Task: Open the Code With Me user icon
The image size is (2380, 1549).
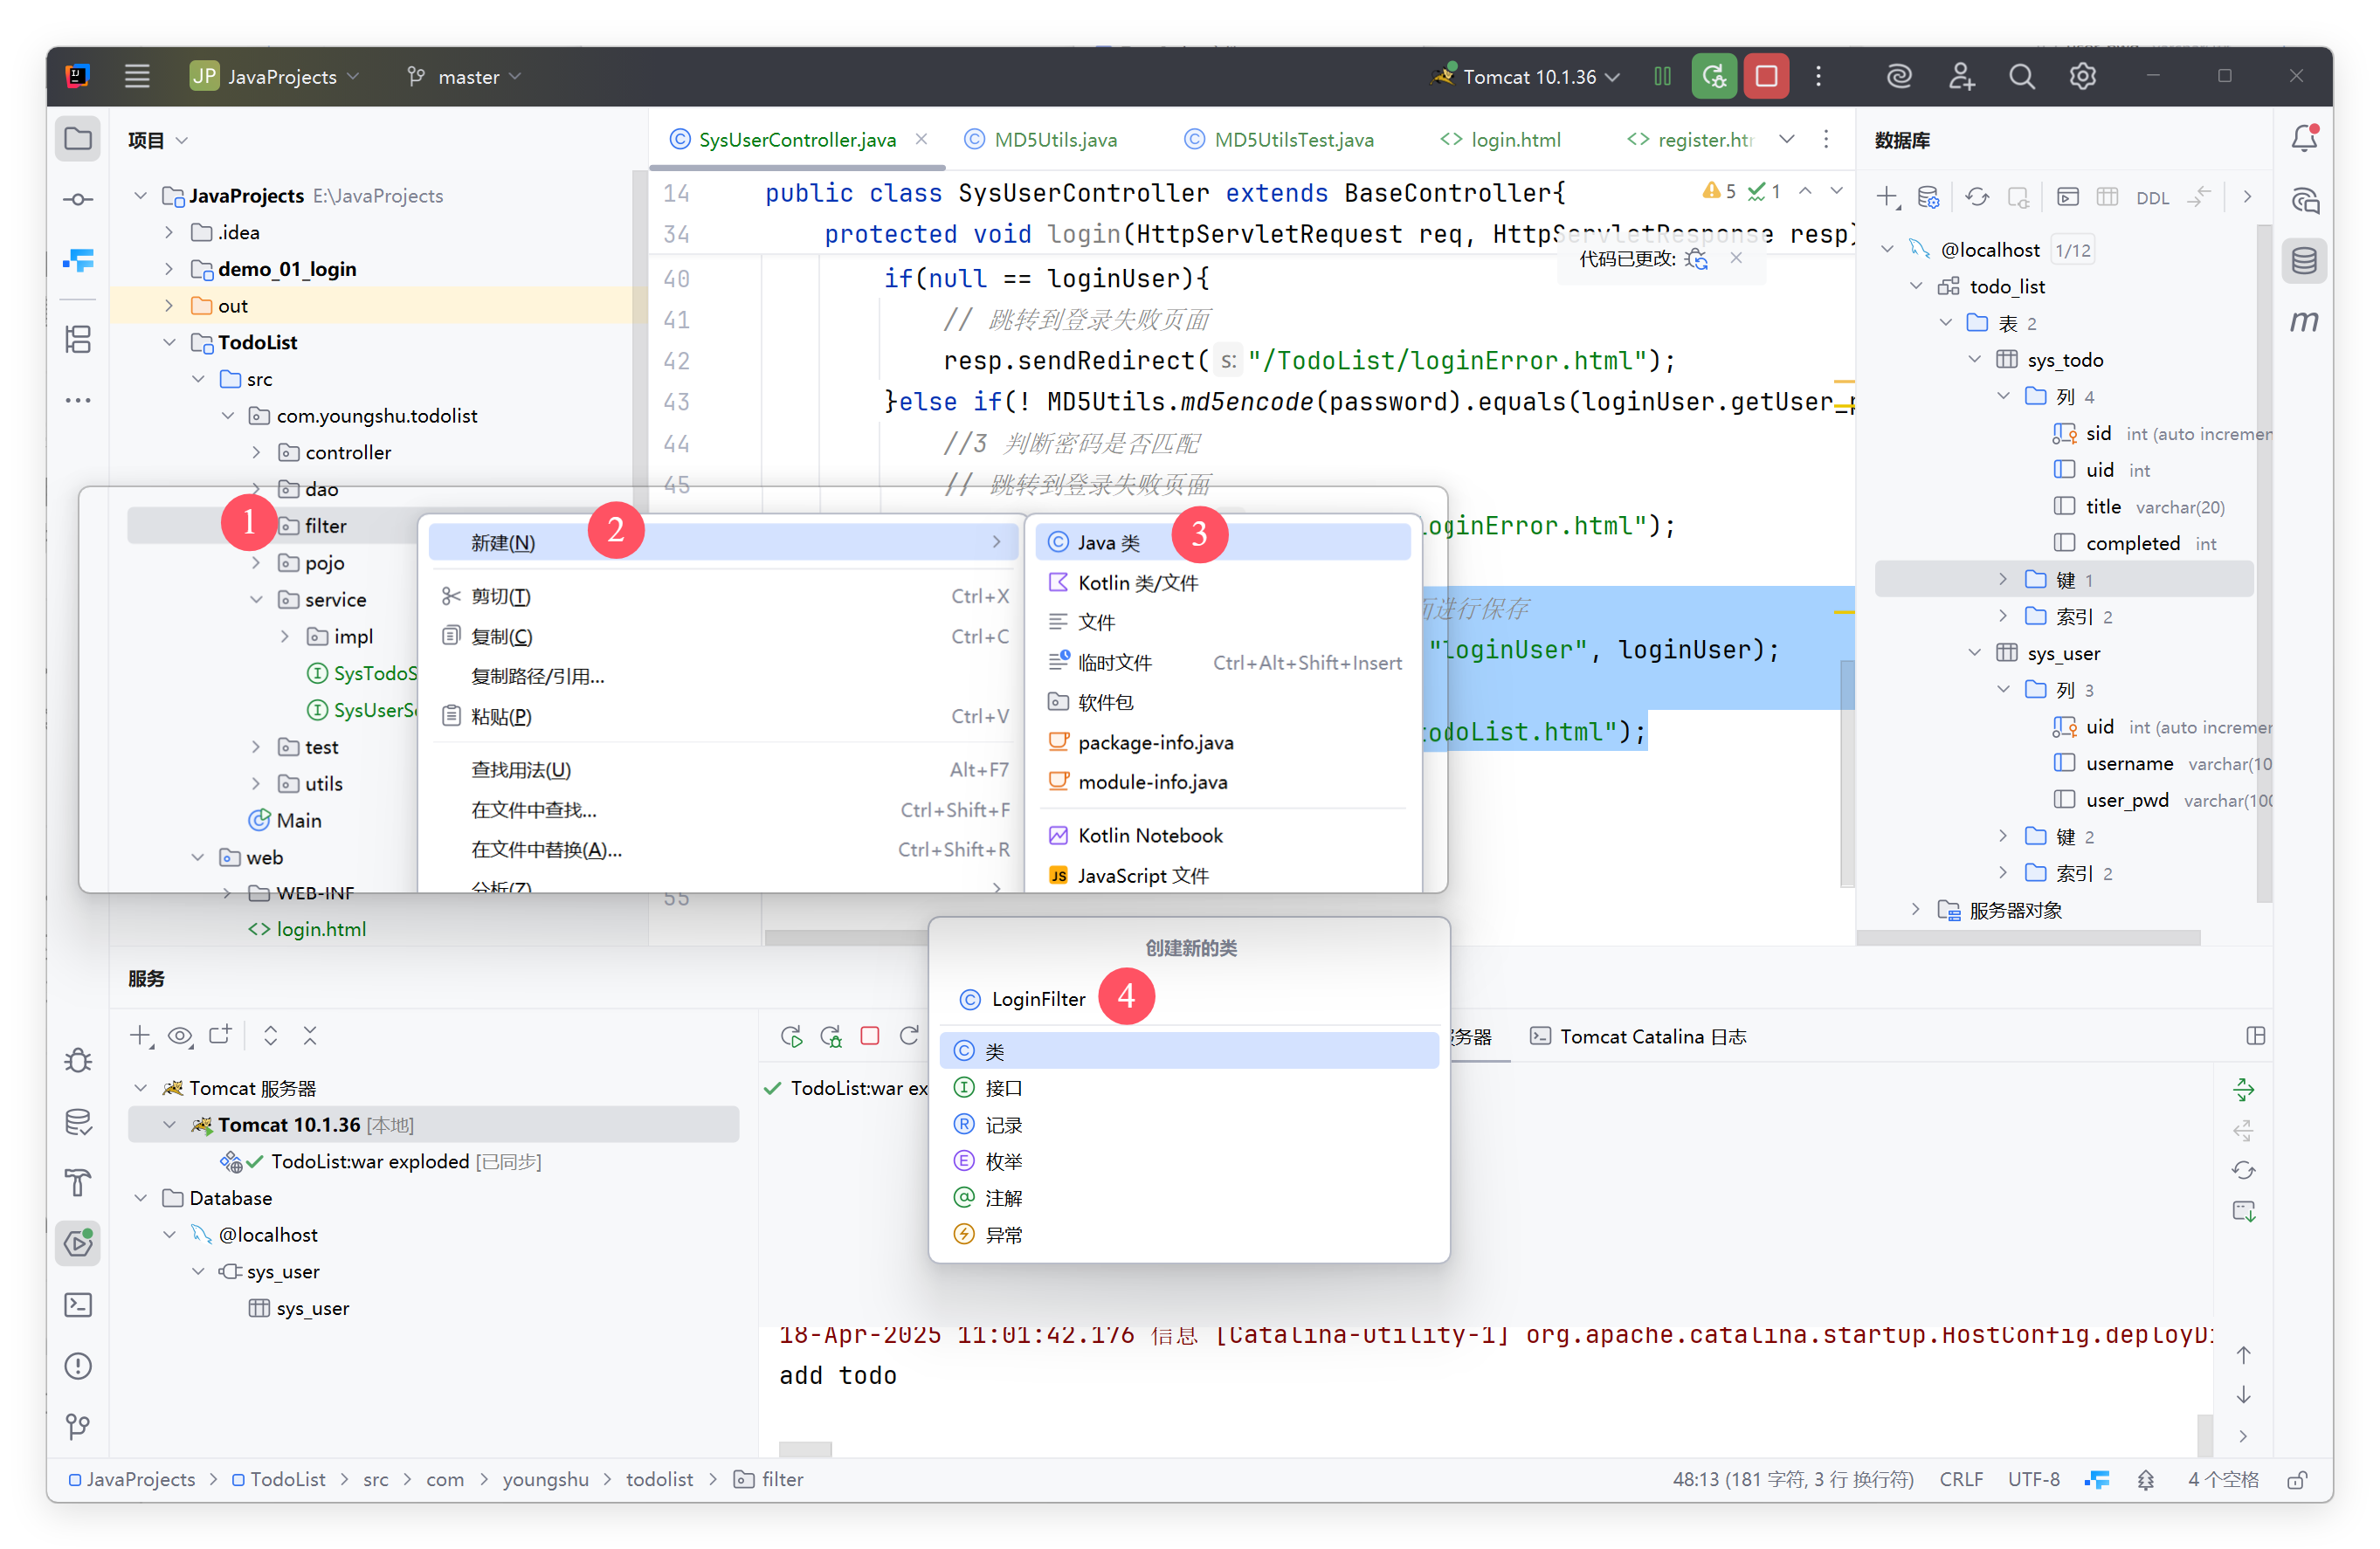Action: tap(1961, 76)
